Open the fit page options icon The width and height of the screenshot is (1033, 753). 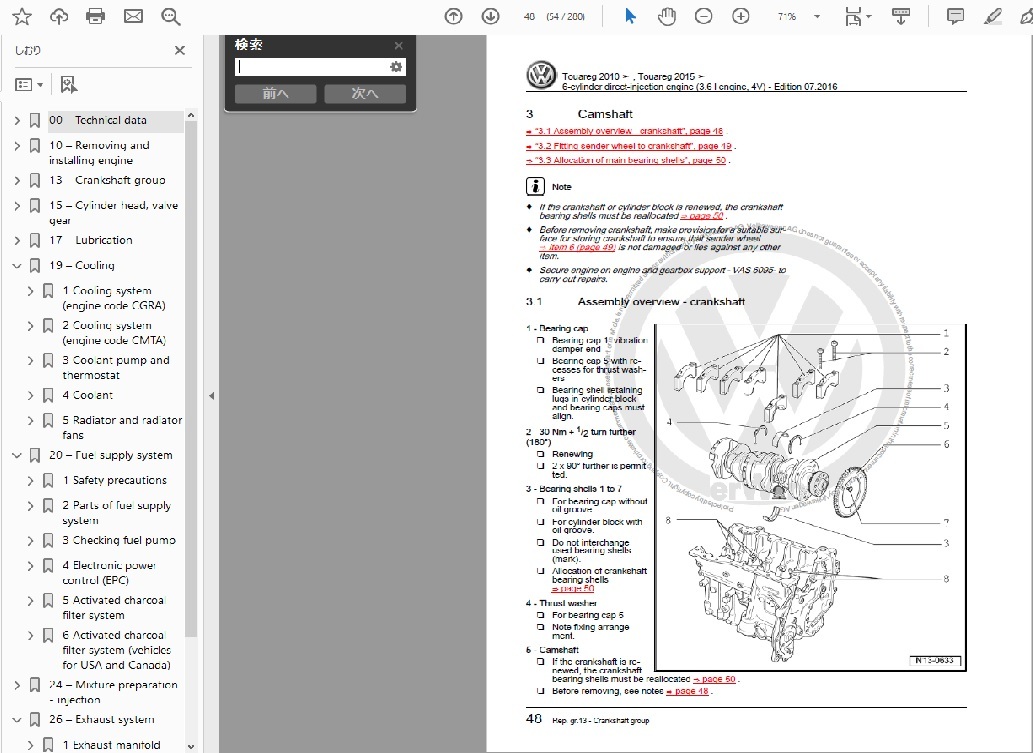coord(857,16)
